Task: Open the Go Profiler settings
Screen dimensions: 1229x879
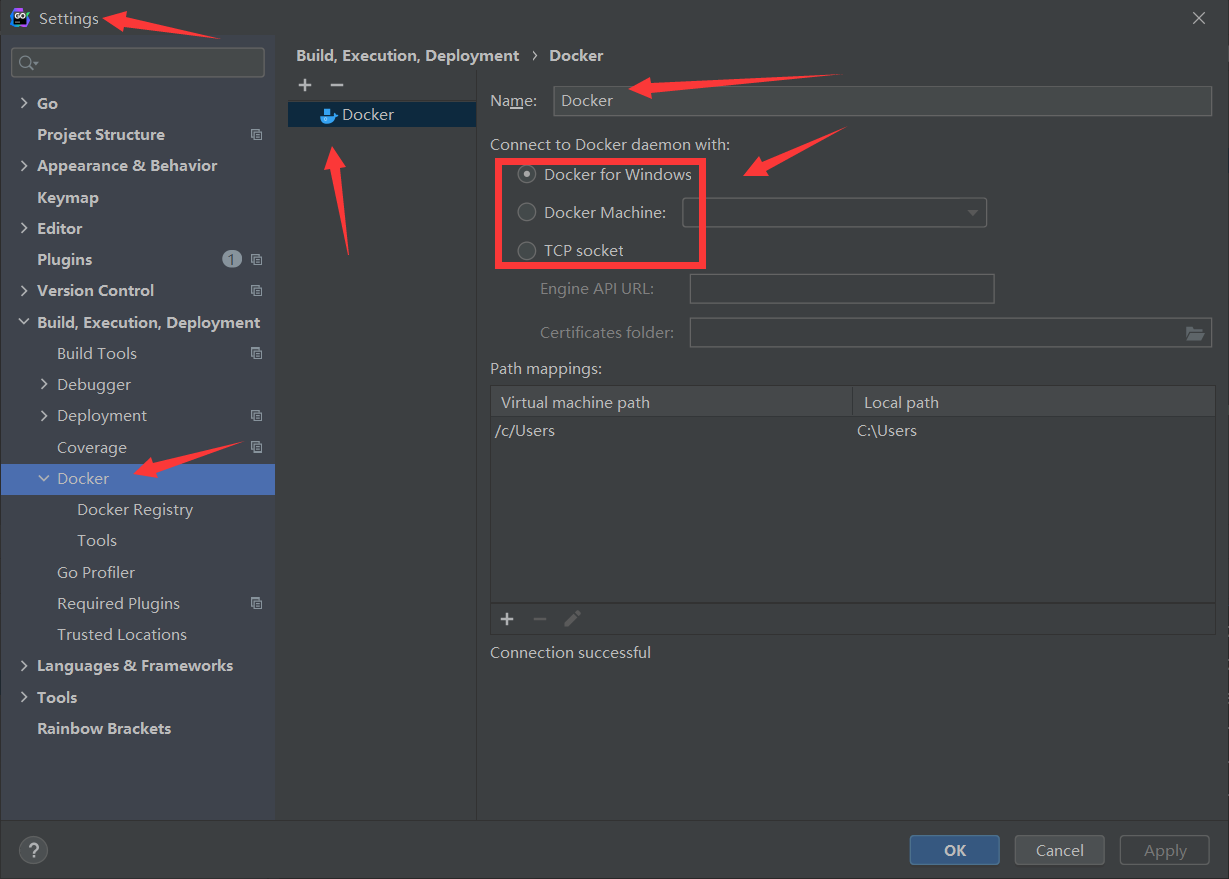Action: click(96, 572)
